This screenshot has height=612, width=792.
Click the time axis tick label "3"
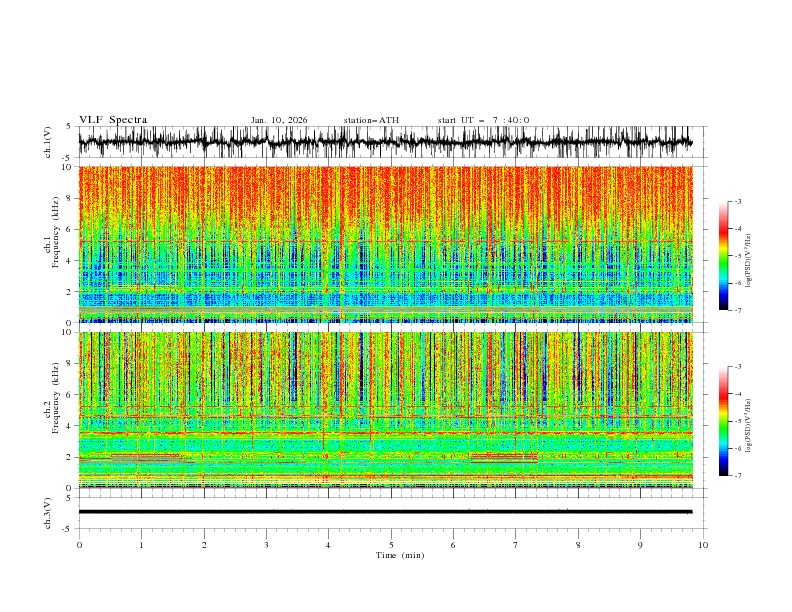266,545
